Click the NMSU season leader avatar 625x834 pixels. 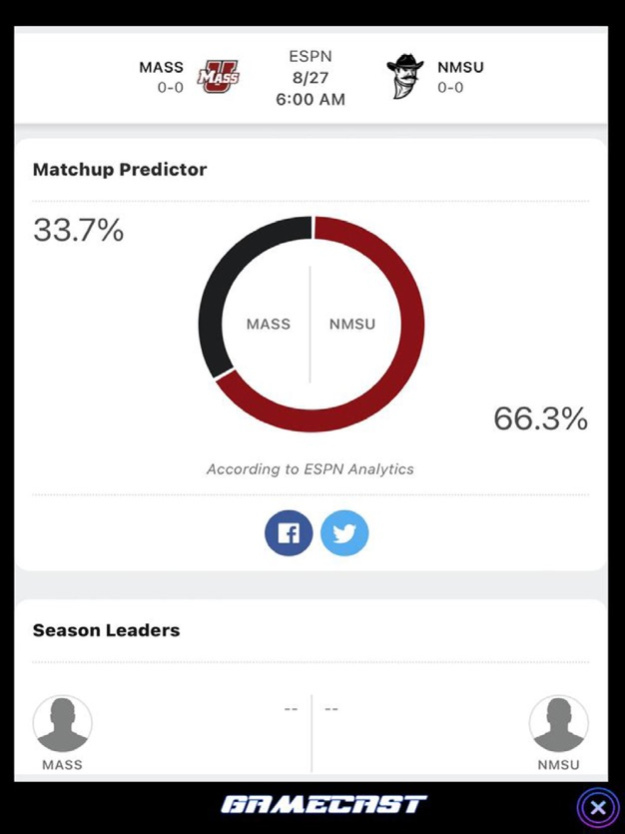coord(558,725)
